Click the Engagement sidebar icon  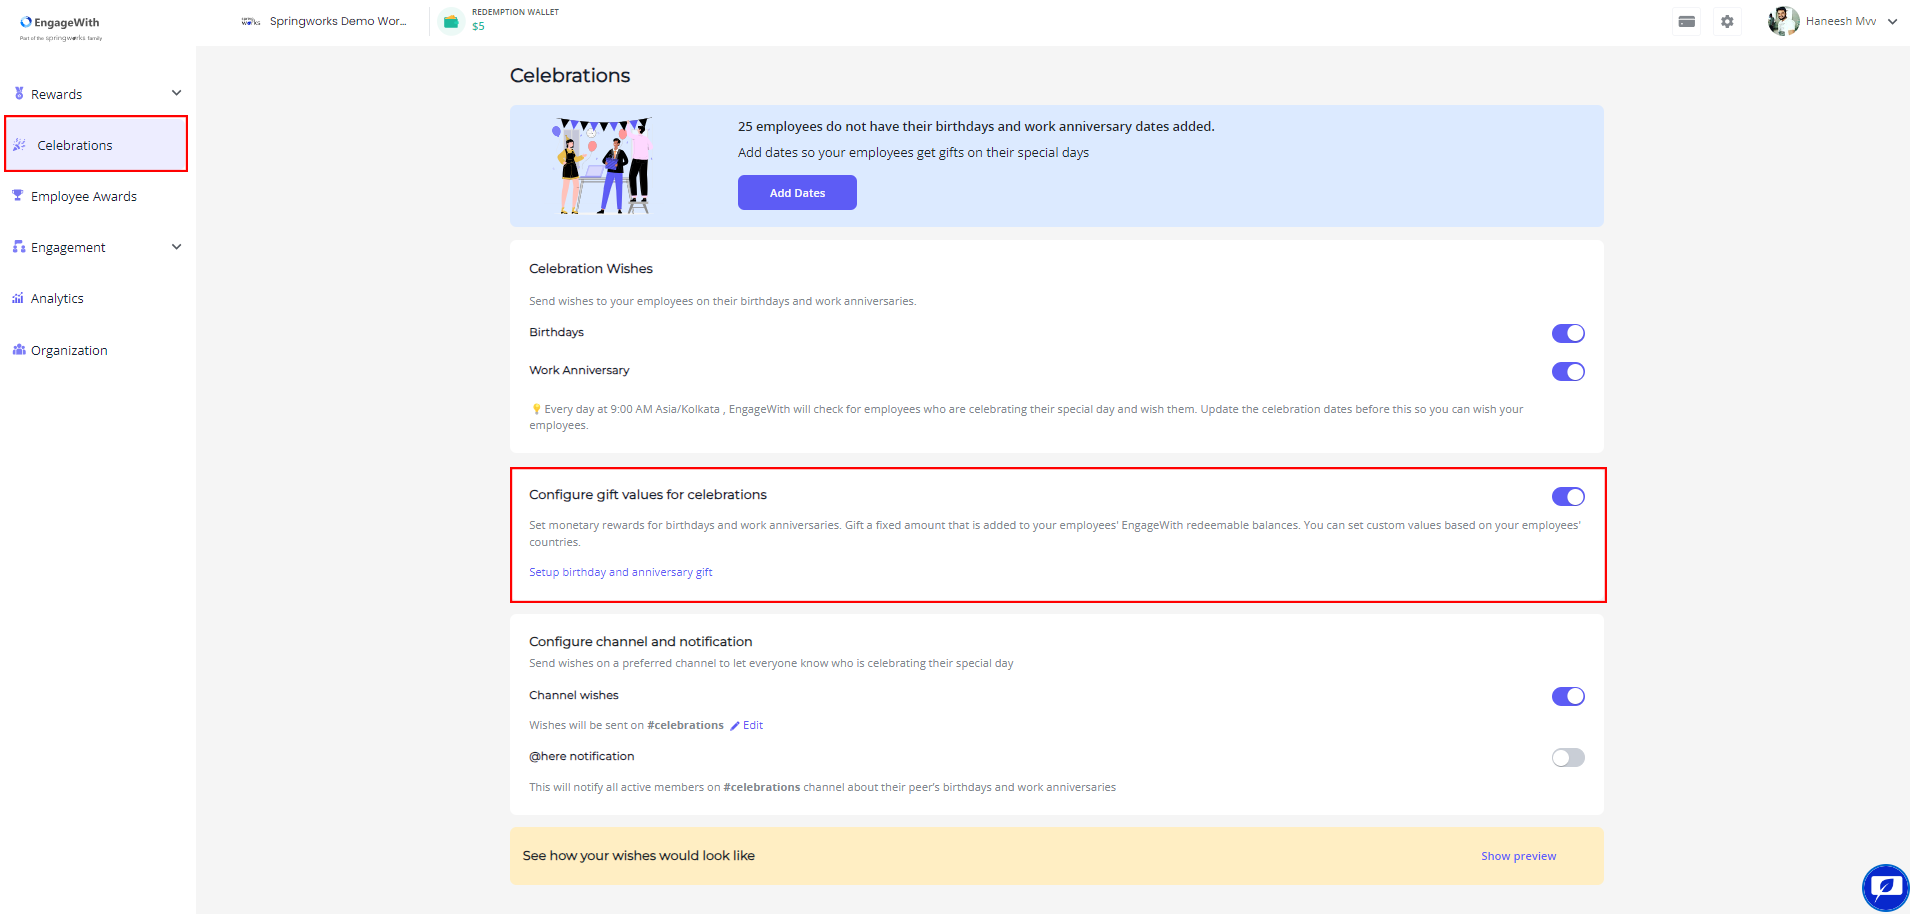coord(19,247)
